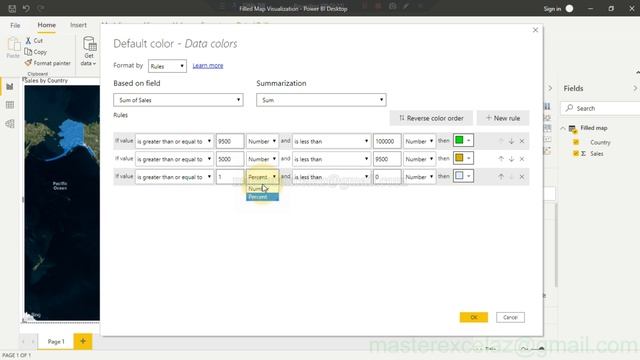Image resolution: width=640 pixels, height=360 pixels.
Task: Collapse the Fields pane with chevron
Action: tap(635, 88)
